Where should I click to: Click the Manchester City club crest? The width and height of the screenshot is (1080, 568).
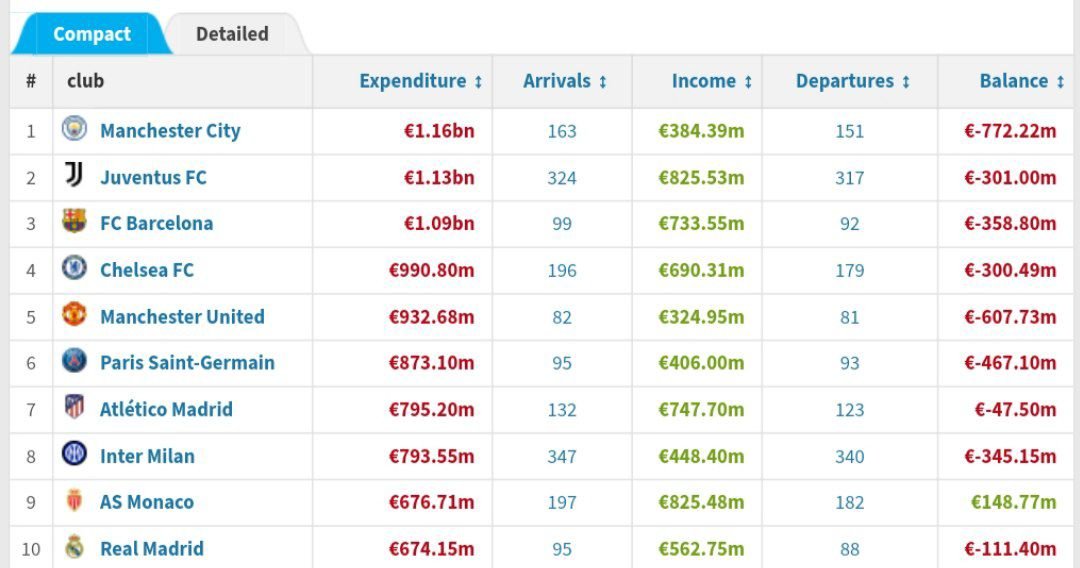74,129
